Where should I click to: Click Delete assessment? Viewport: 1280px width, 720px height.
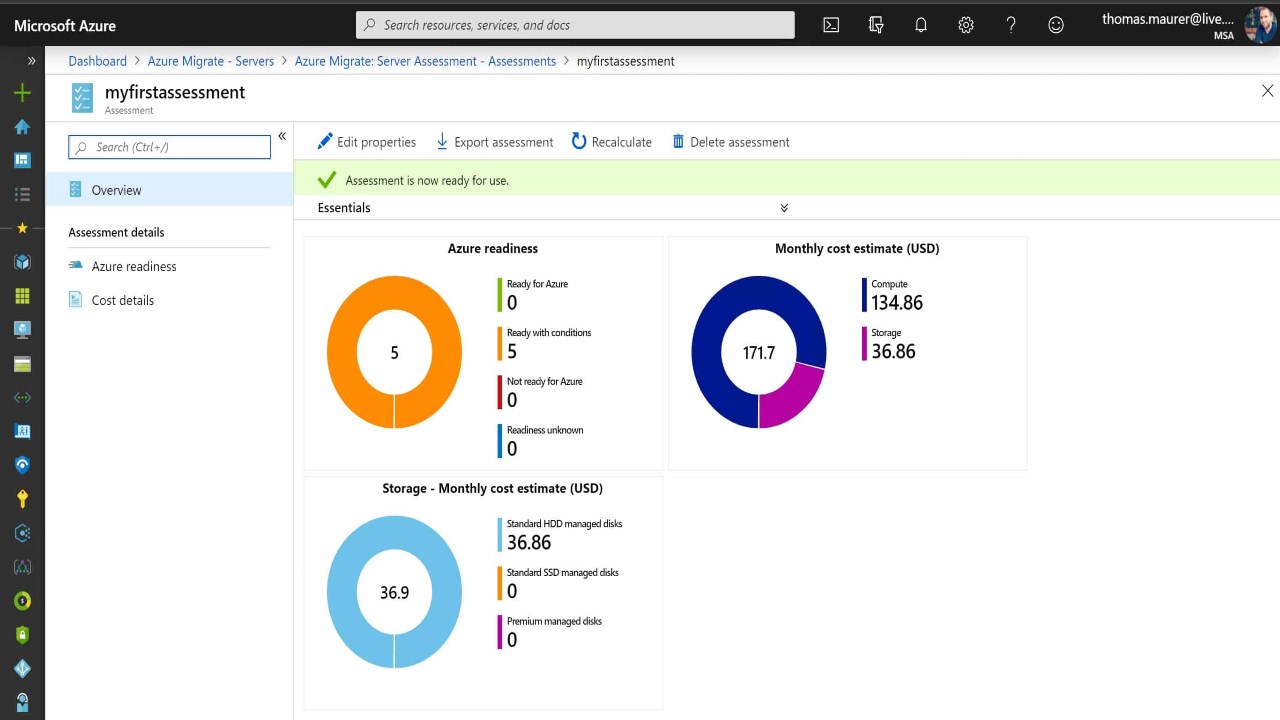click(730, 142)
